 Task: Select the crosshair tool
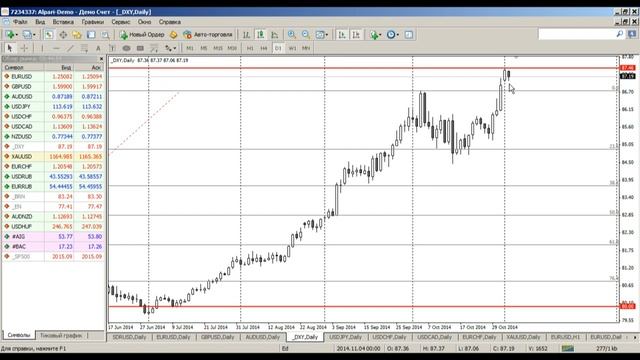pyautogui.click(x=24, y=48)
